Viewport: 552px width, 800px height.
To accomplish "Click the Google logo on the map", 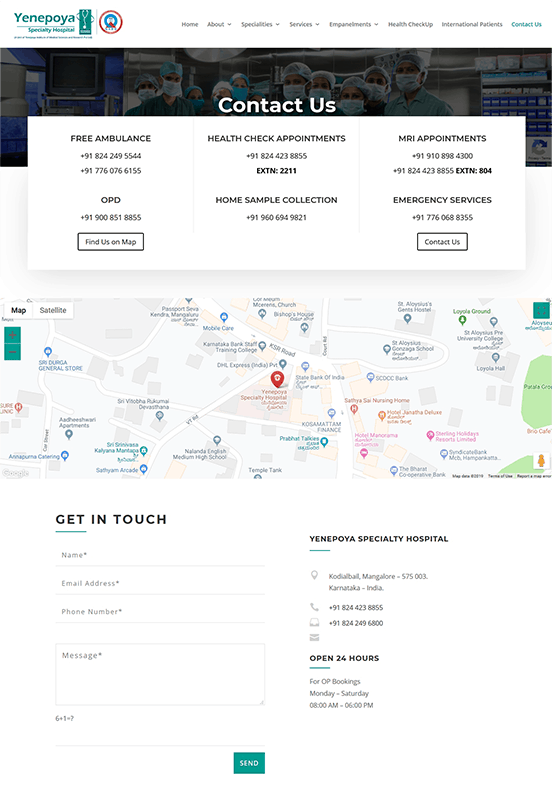I will click(x=15, y=473).
